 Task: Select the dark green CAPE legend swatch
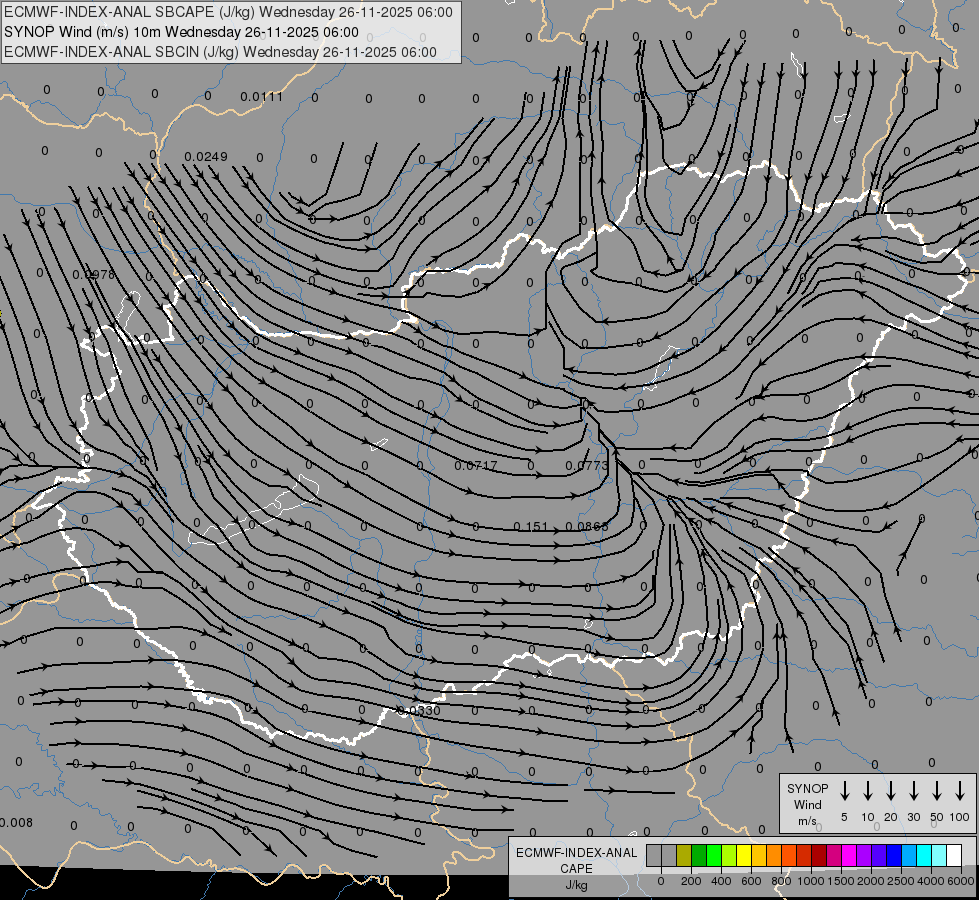coord(699,855)
